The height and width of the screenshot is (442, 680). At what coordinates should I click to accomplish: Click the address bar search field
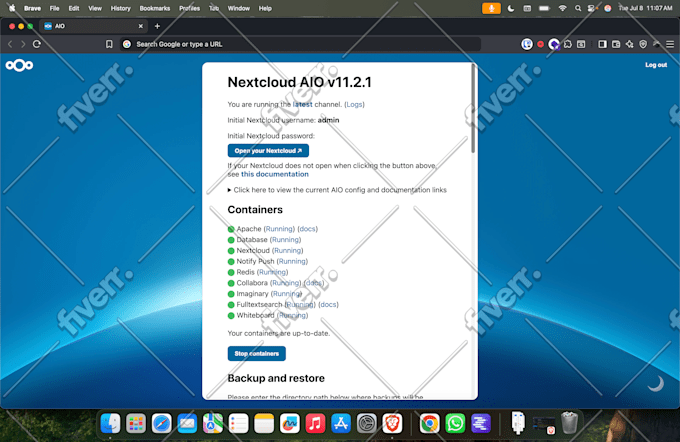[x=300, y=44]
